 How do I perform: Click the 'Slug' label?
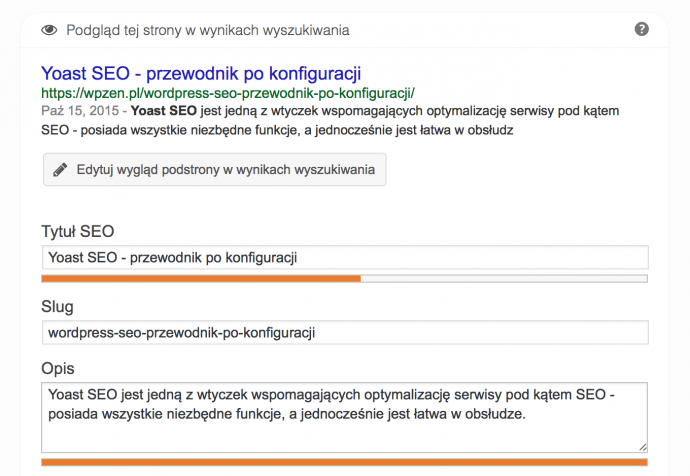coord(57,307)
